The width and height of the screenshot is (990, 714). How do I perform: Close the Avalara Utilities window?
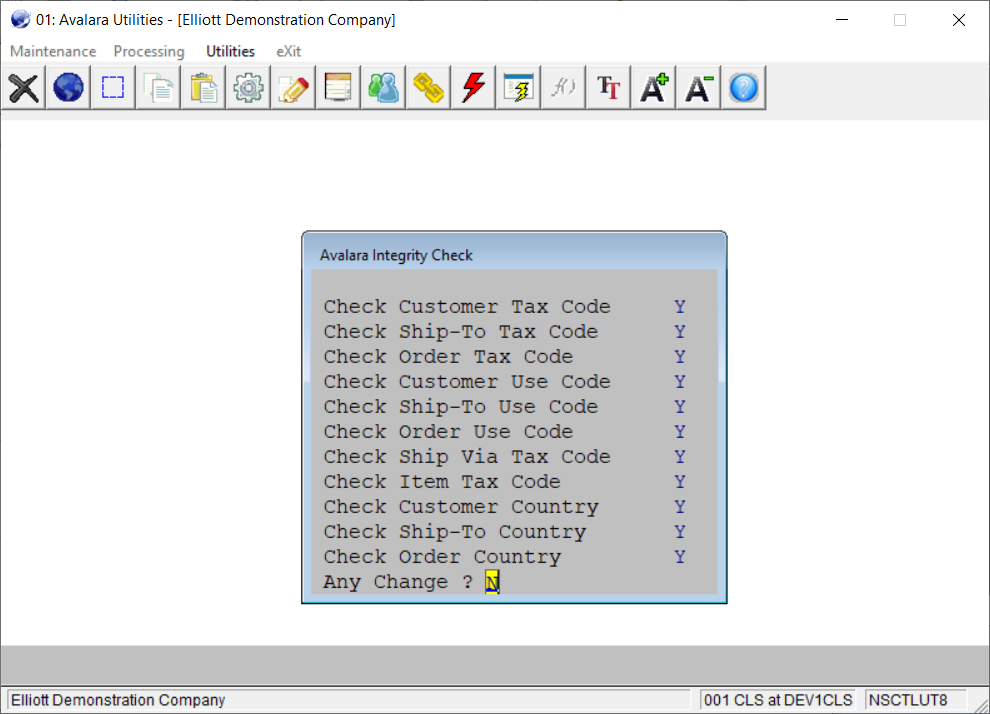pos(958,20)
